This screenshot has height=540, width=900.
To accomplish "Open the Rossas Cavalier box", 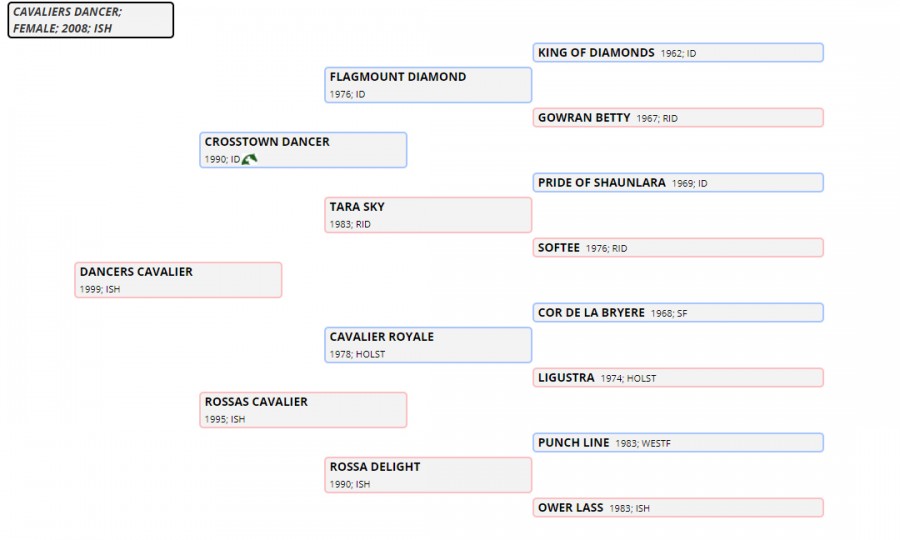I will pyautogui.click(x=303, y=410).
